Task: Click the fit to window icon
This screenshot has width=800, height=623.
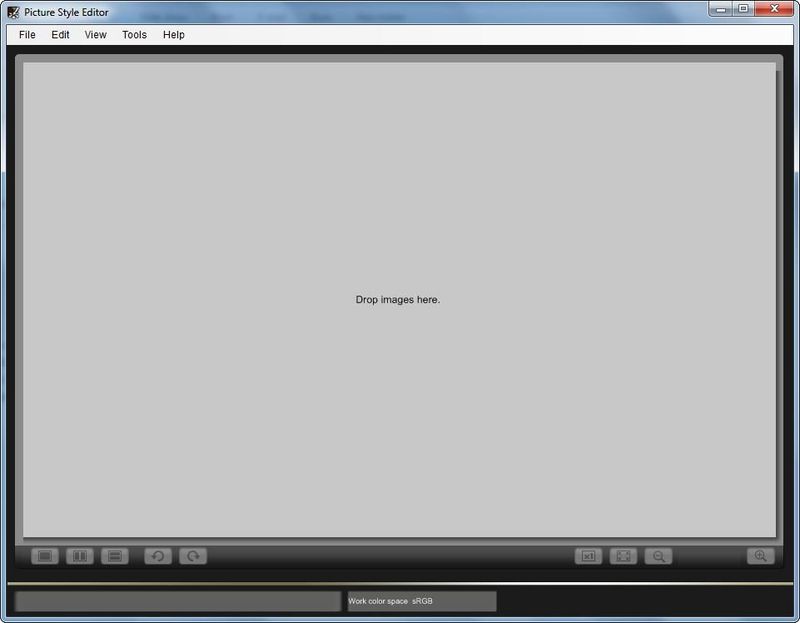Action: [x=623, y=556]
